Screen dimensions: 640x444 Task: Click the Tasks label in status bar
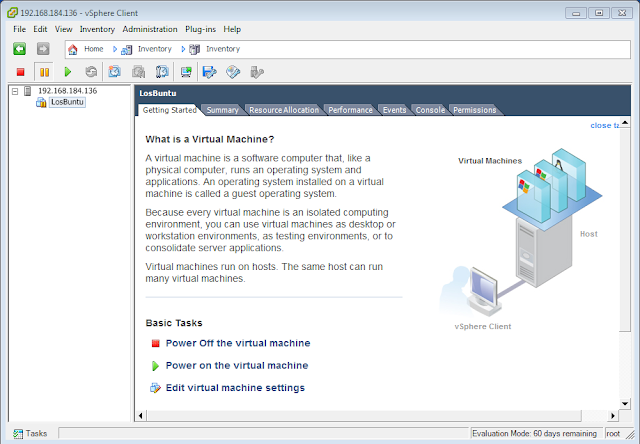(x=36, y=433)
